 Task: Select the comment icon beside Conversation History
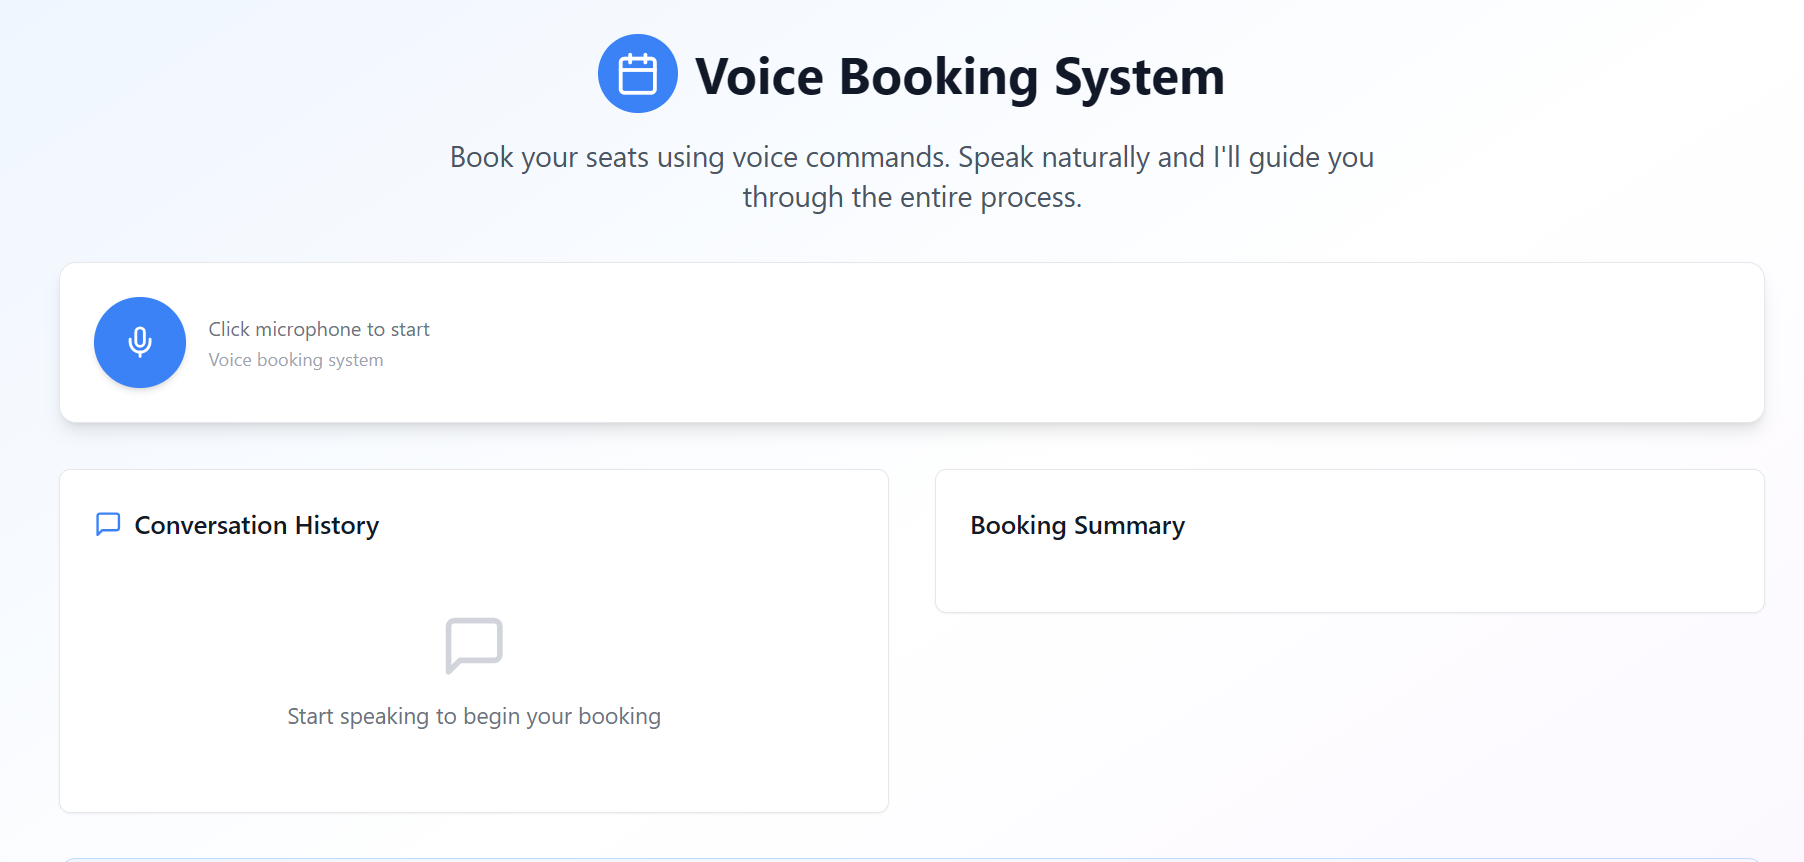click(108, 524)
